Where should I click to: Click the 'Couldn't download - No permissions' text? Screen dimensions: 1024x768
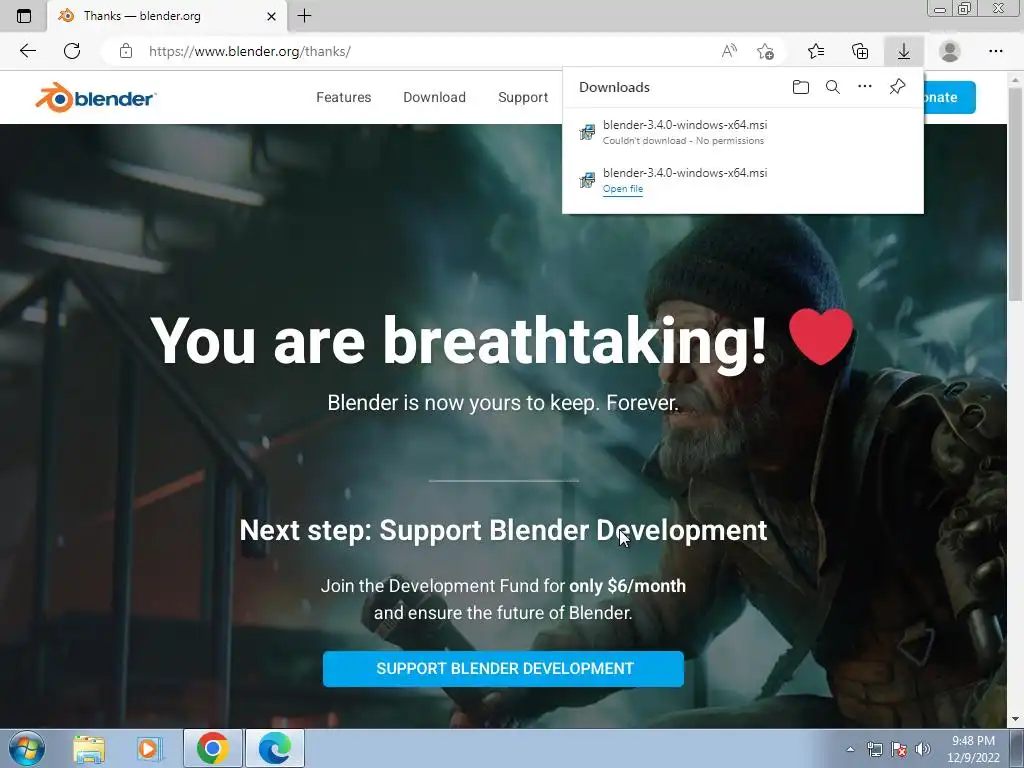[683, 141]
